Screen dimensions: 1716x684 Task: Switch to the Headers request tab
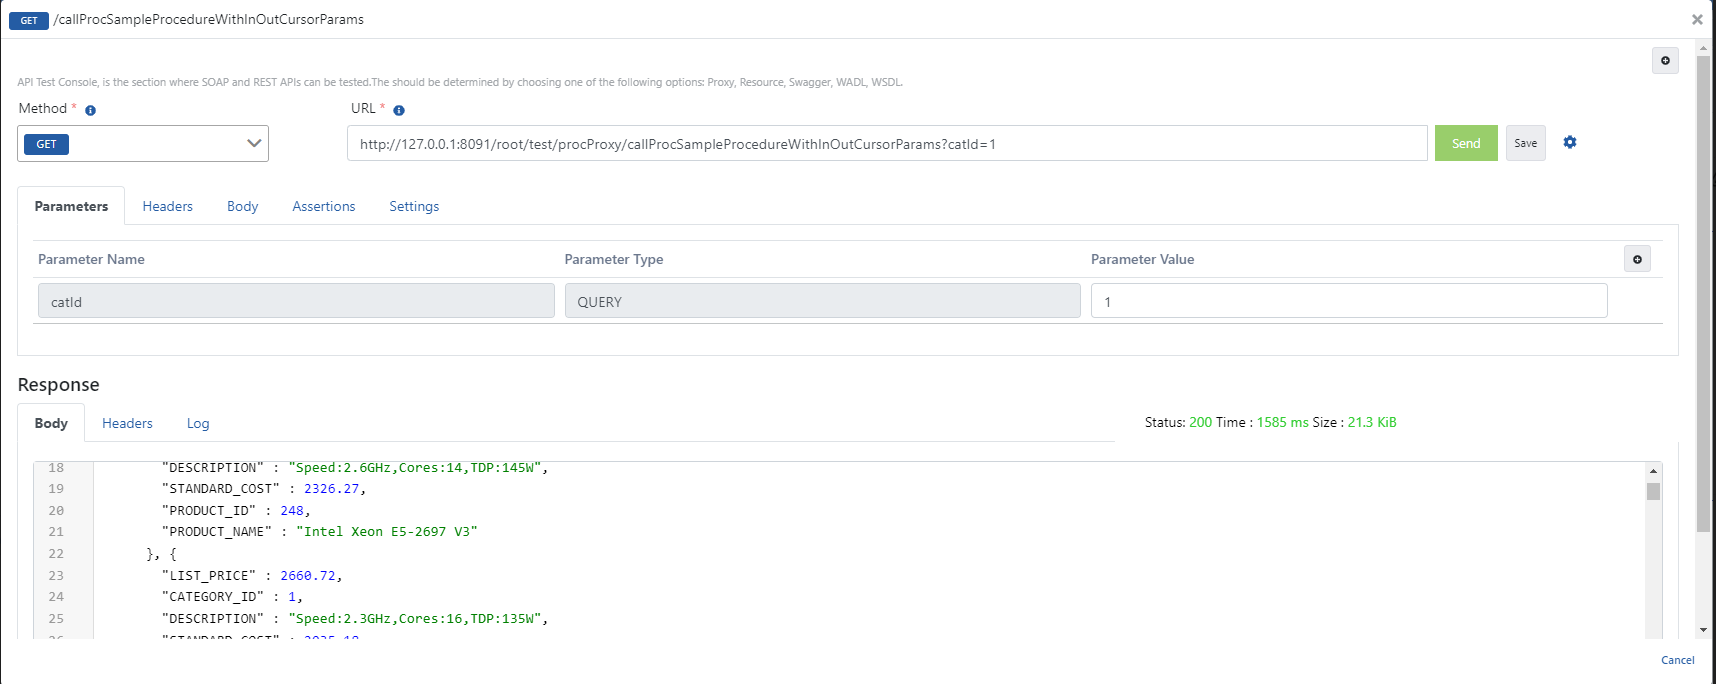167,207
